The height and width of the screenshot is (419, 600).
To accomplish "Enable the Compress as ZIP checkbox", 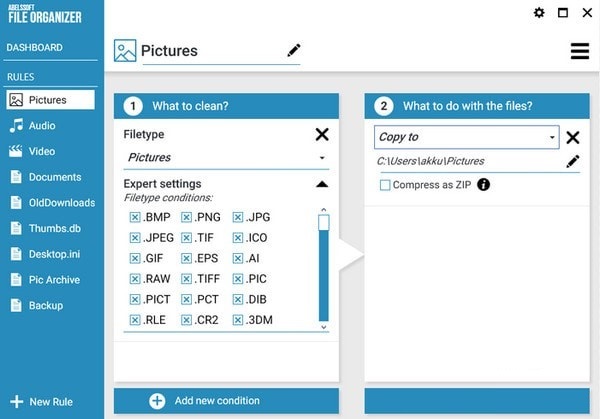I will [x=385, y=185].
